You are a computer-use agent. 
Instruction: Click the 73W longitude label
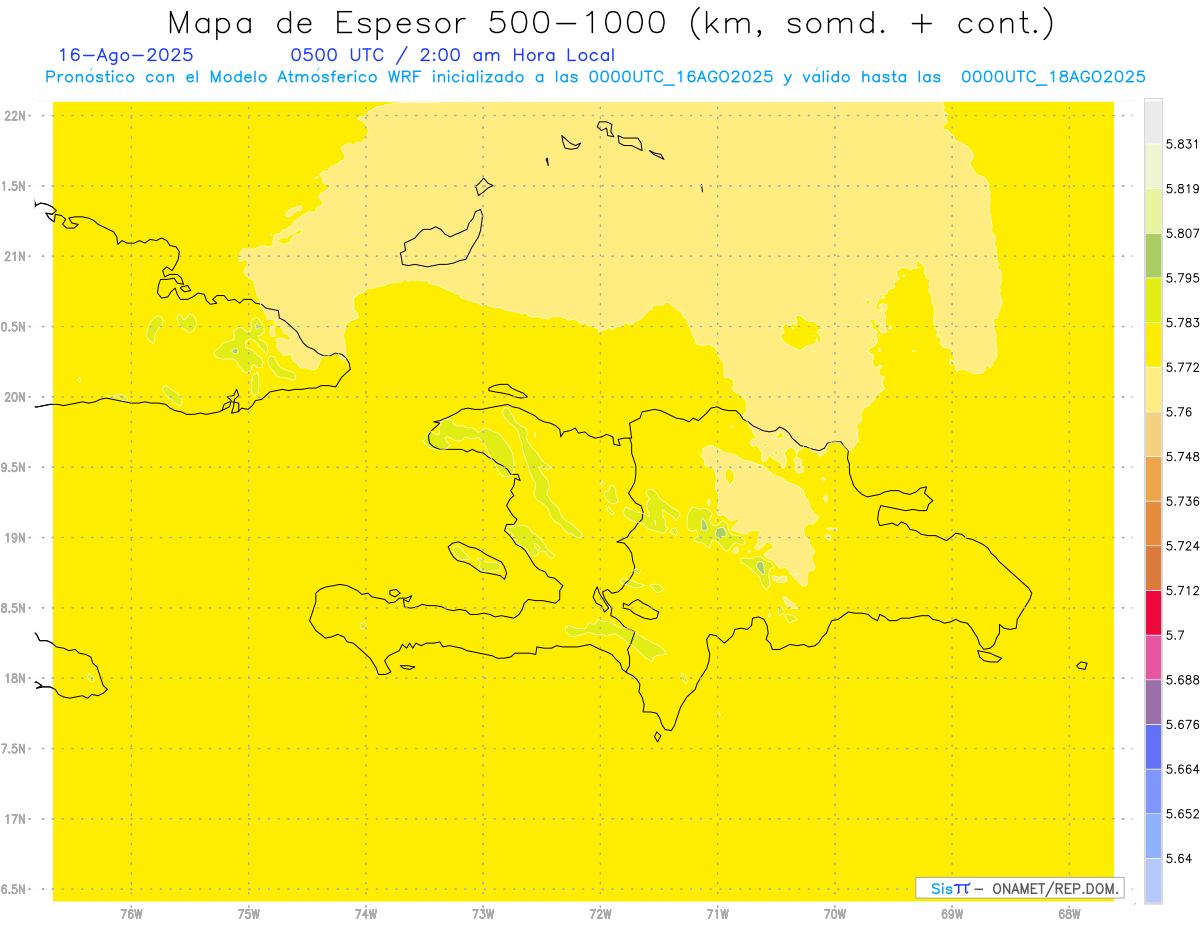pos(483,915)
